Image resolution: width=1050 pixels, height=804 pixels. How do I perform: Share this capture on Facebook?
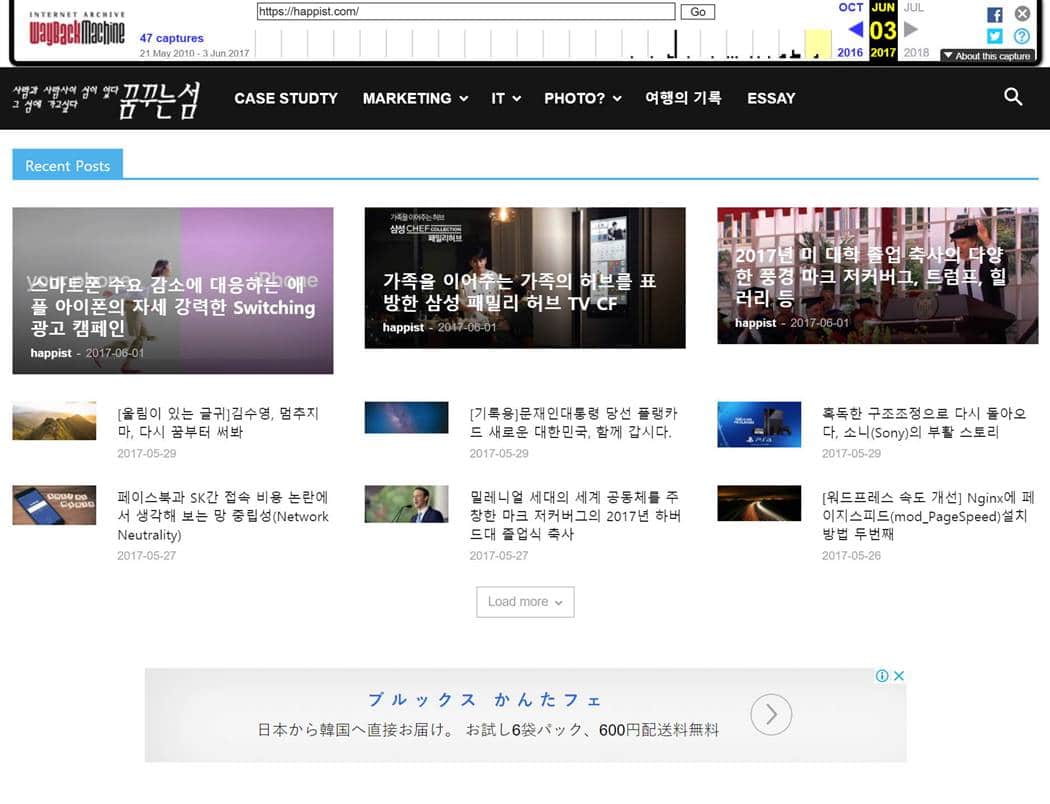995,14
